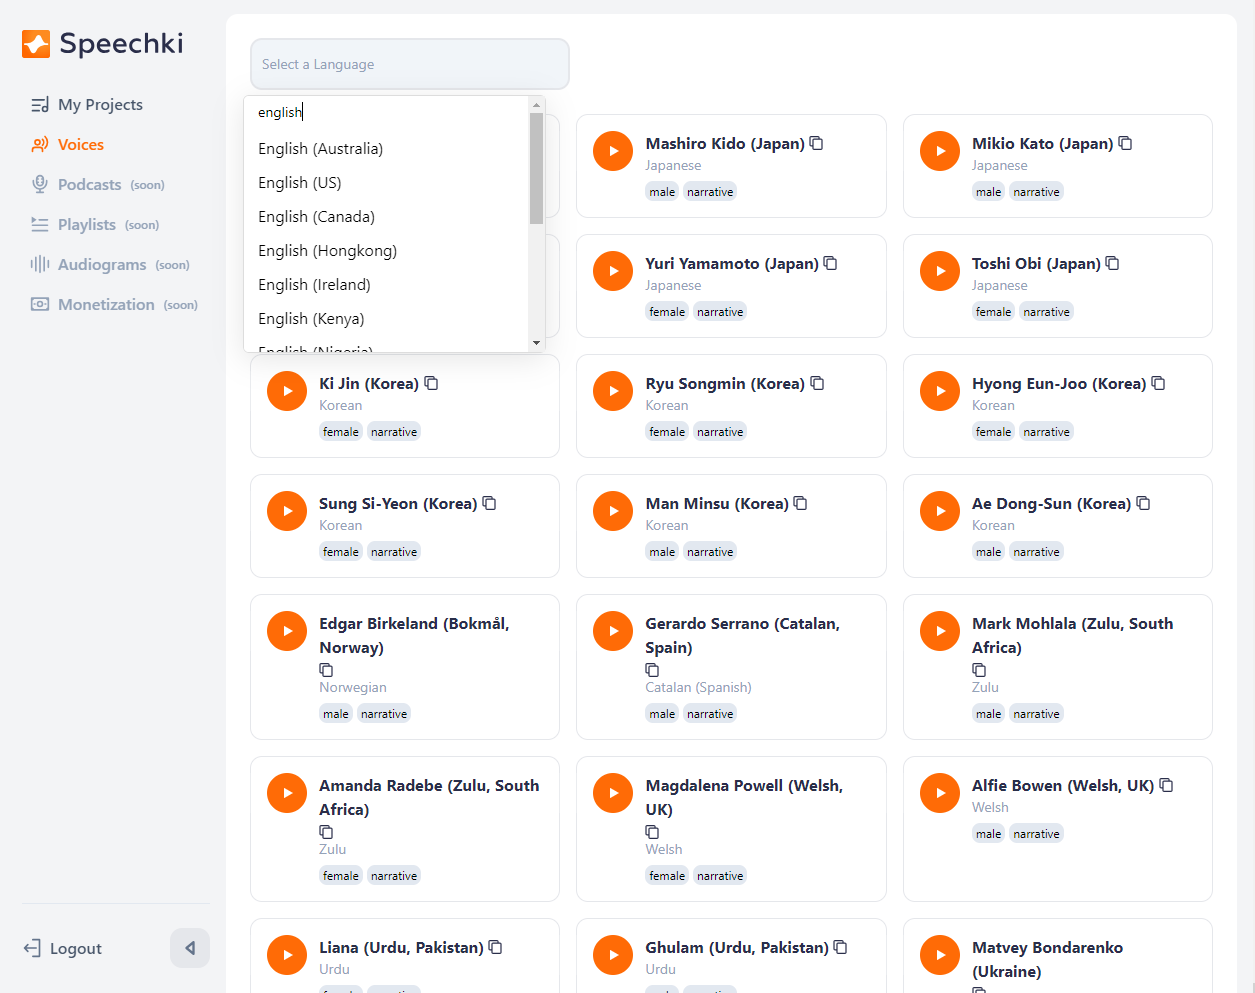Click the Speechki logo

tap(103, 43)
